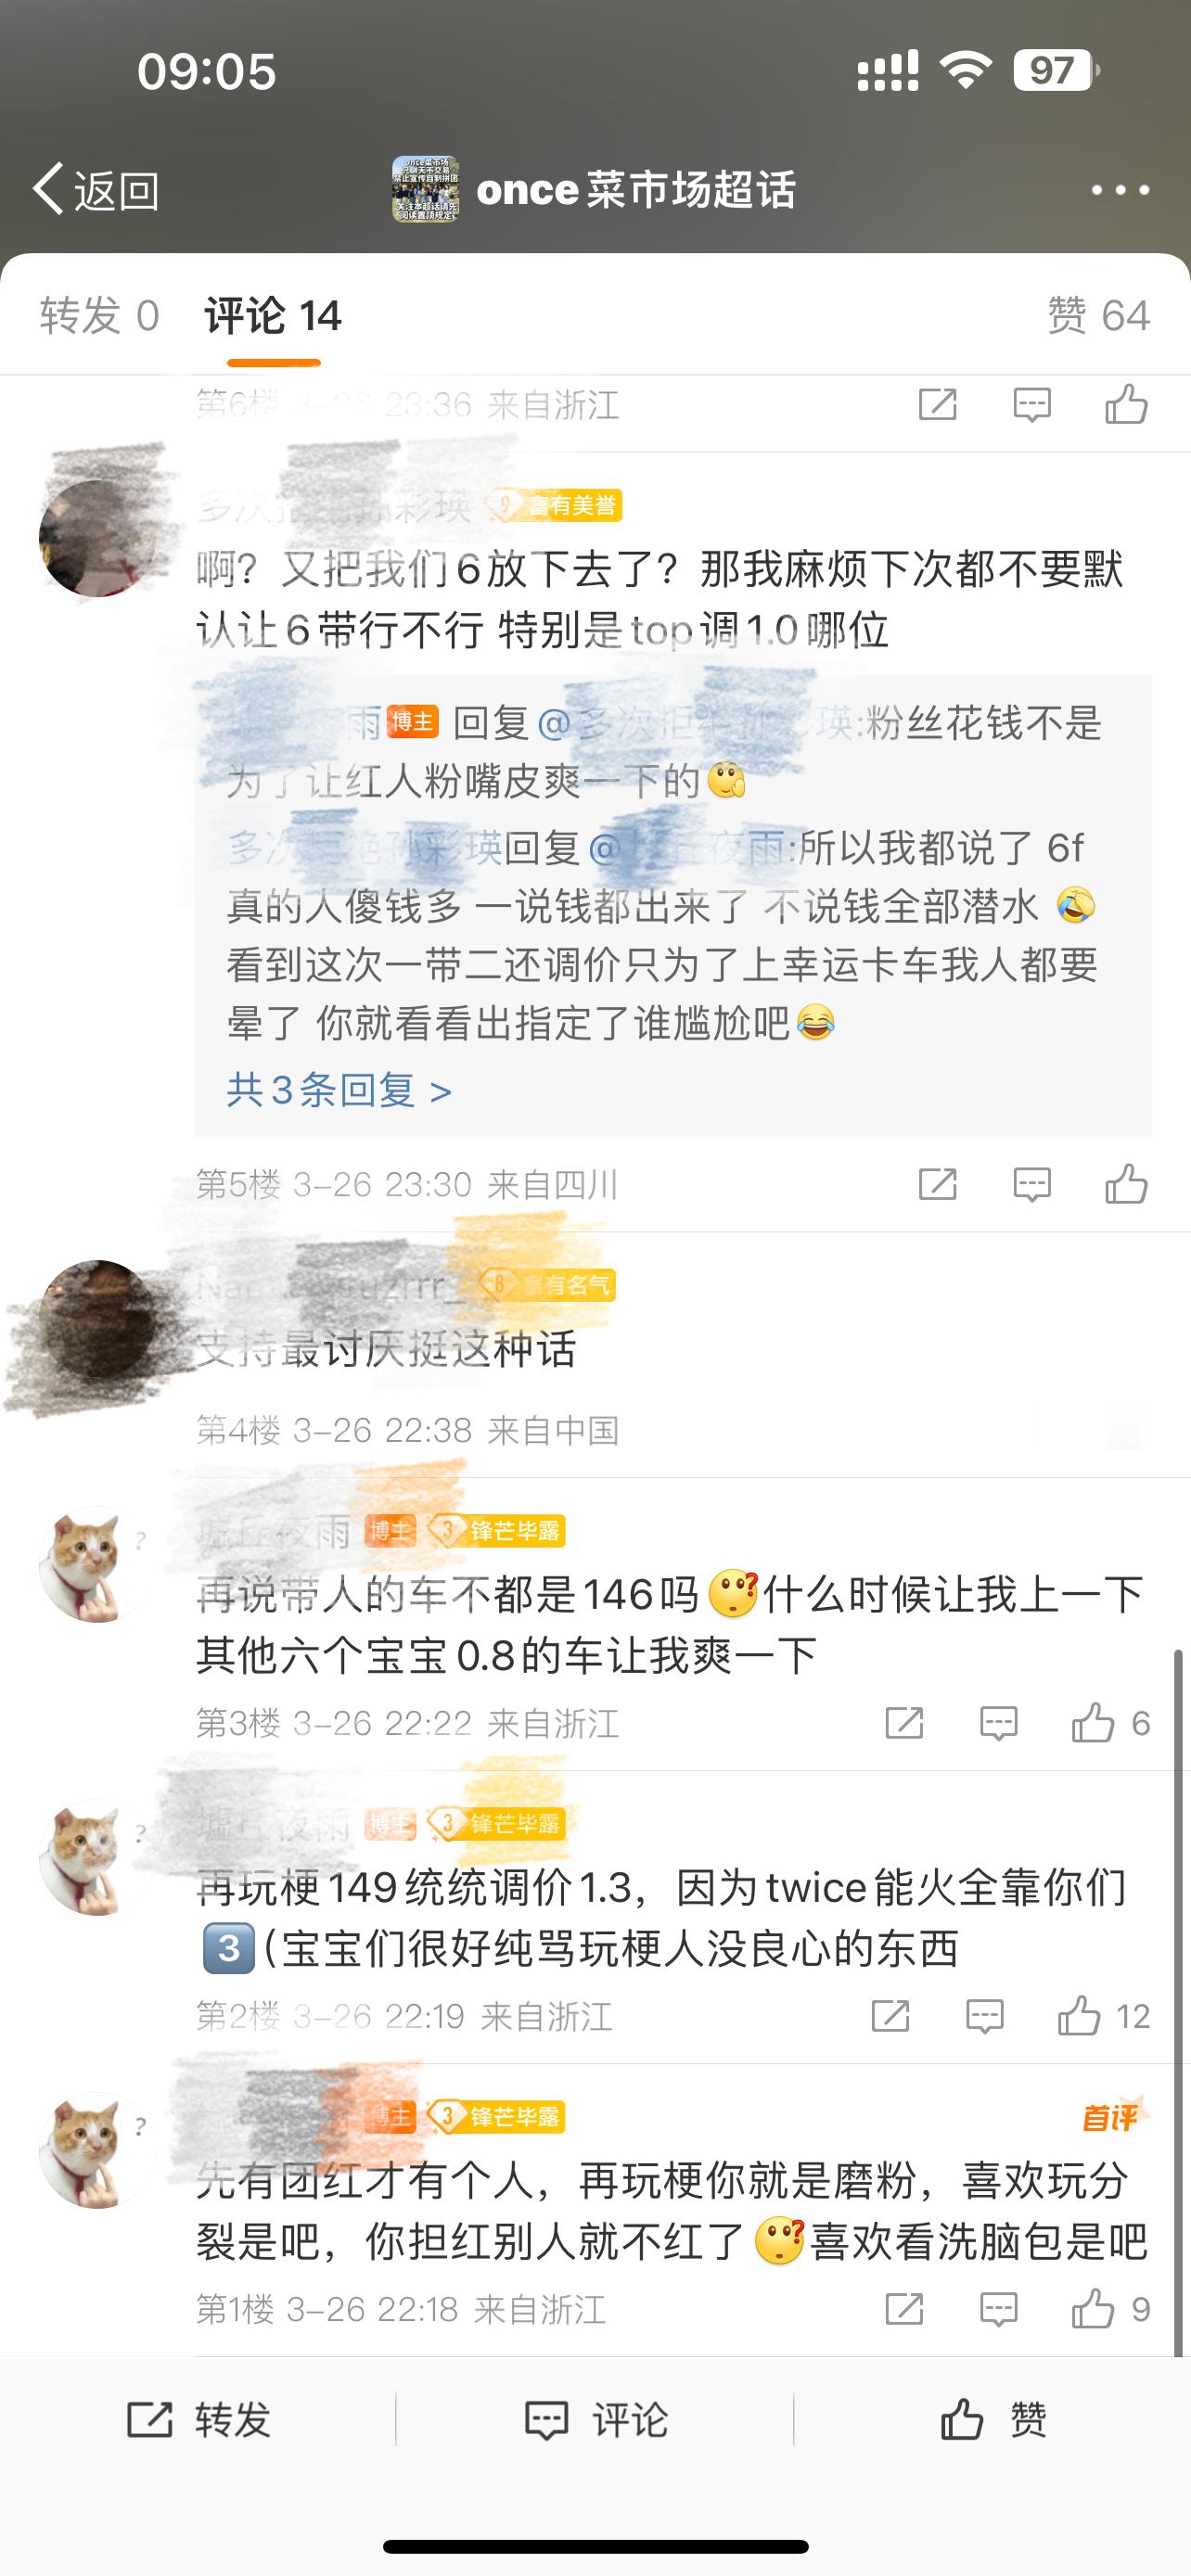Repost the 5th floor comment via share icon
Image resolution: width=1191 pixels, height=2576 pixels.
coord(937,1184)
